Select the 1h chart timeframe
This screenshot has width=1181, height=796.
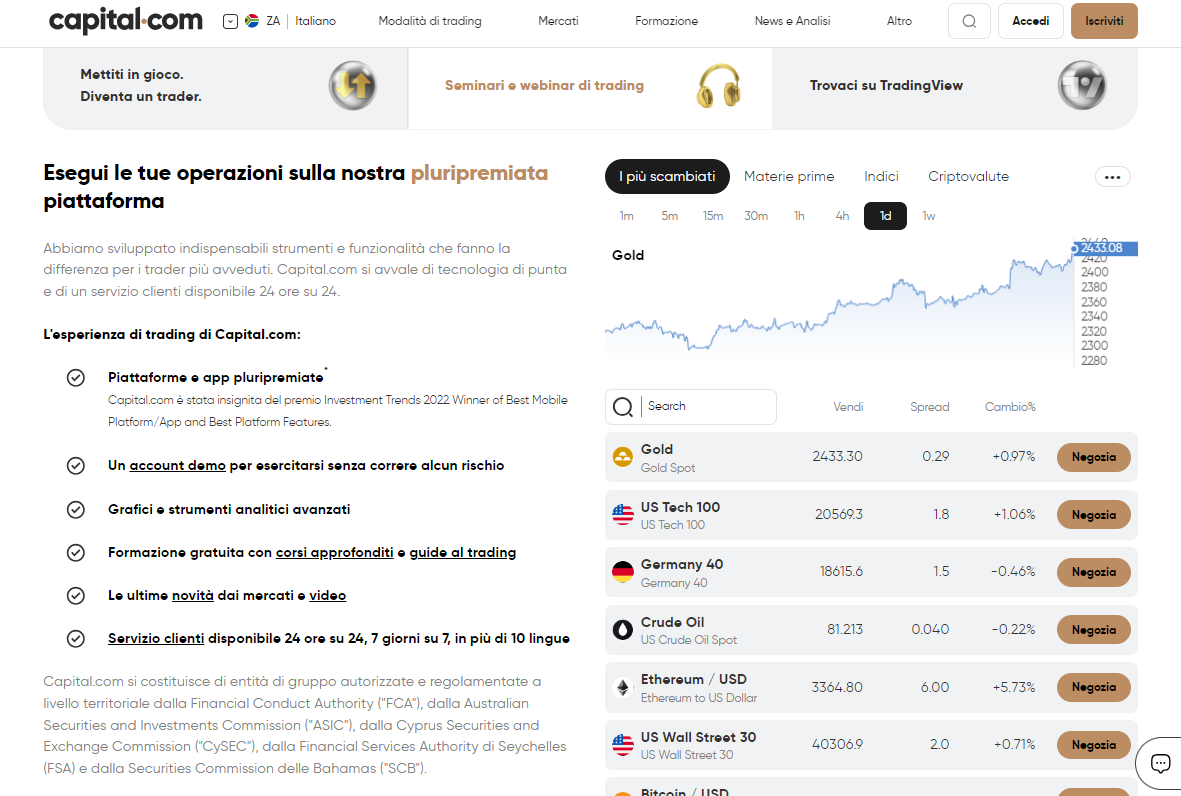pos(799,216)
